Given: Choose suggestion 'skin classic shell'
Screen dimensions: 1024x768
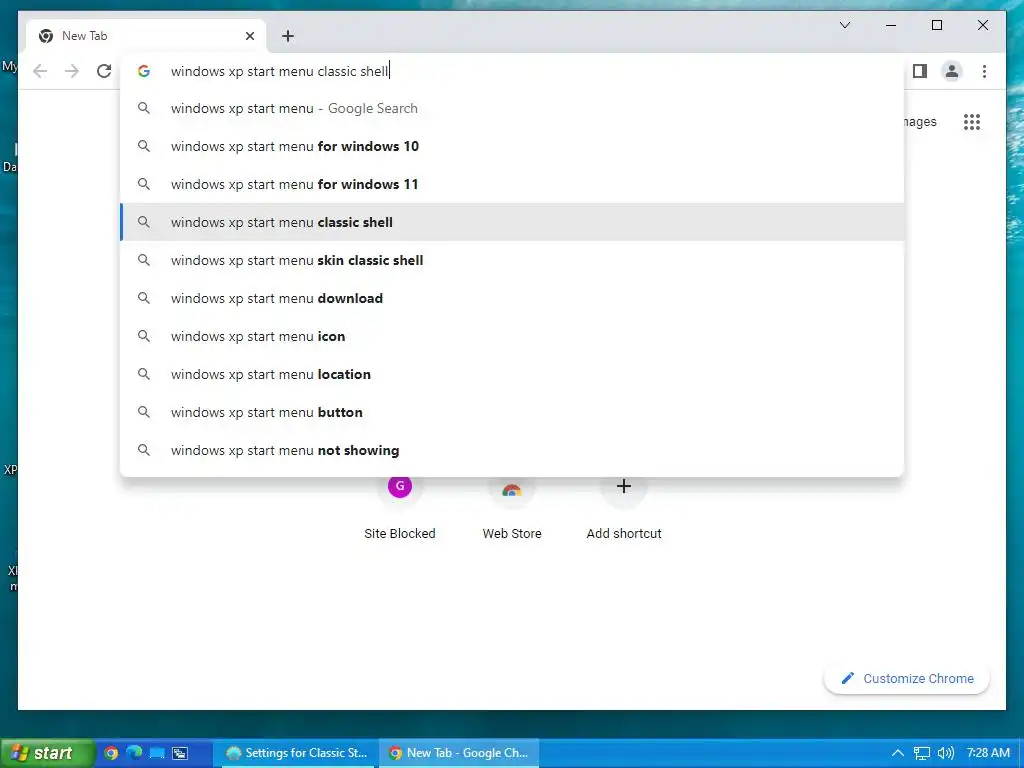Looking at the screenshot, I should 512,260.
